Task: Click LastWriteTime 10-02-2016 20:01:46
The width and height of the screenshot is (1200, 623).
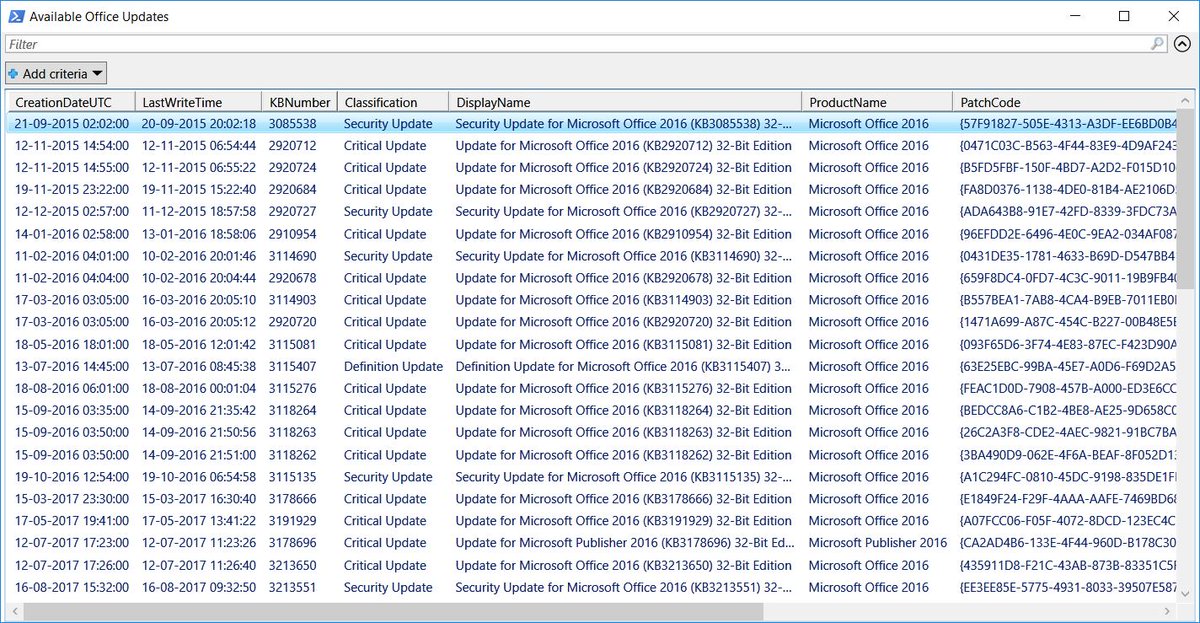Action: click(198, 256)
